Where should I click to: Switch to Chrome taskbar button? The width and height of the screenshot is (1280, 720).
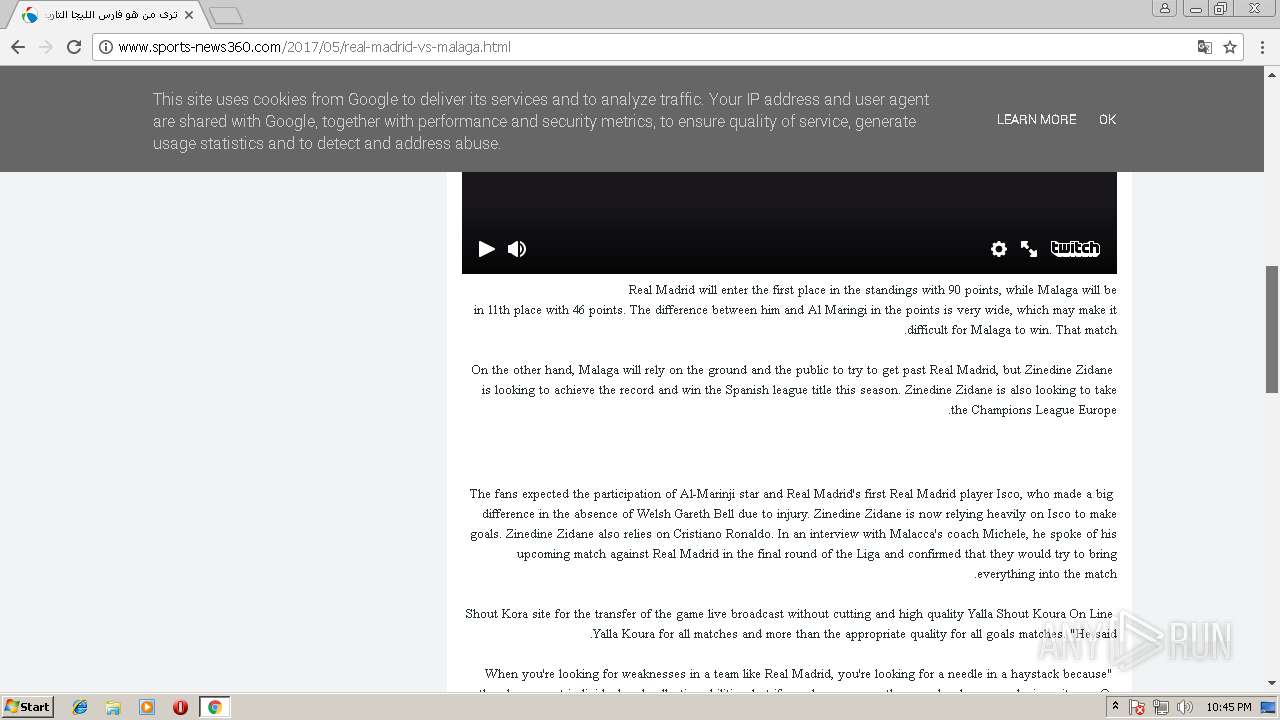coord(214,707)
